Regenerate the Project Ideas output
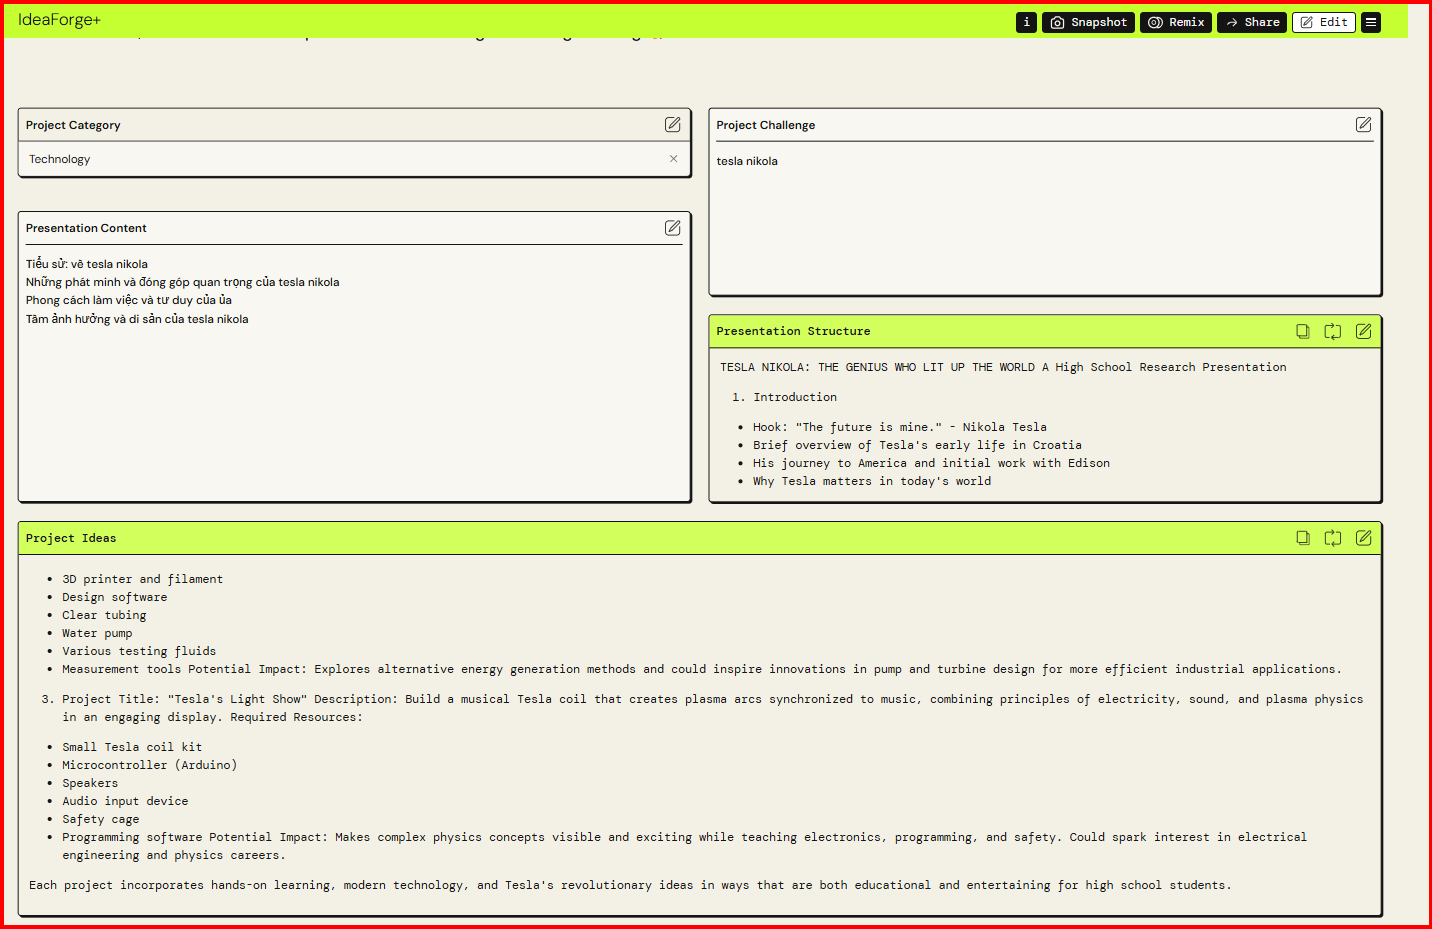 [1333, 538]
